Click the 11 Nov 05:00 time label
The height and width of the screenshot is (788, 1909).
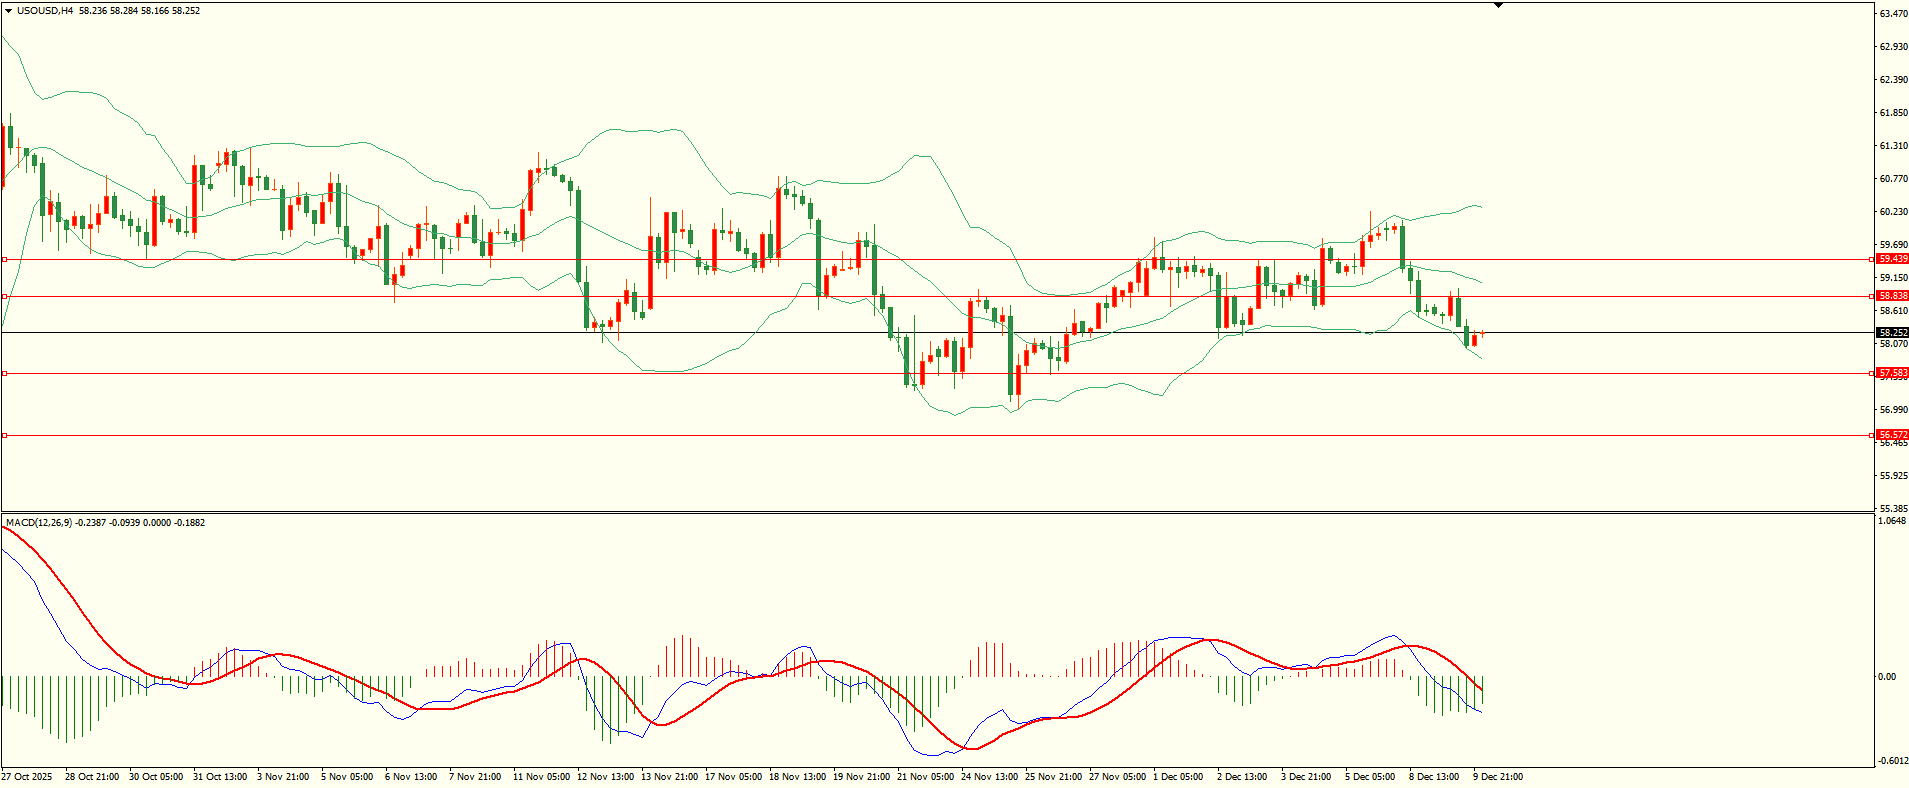[541, 777]
